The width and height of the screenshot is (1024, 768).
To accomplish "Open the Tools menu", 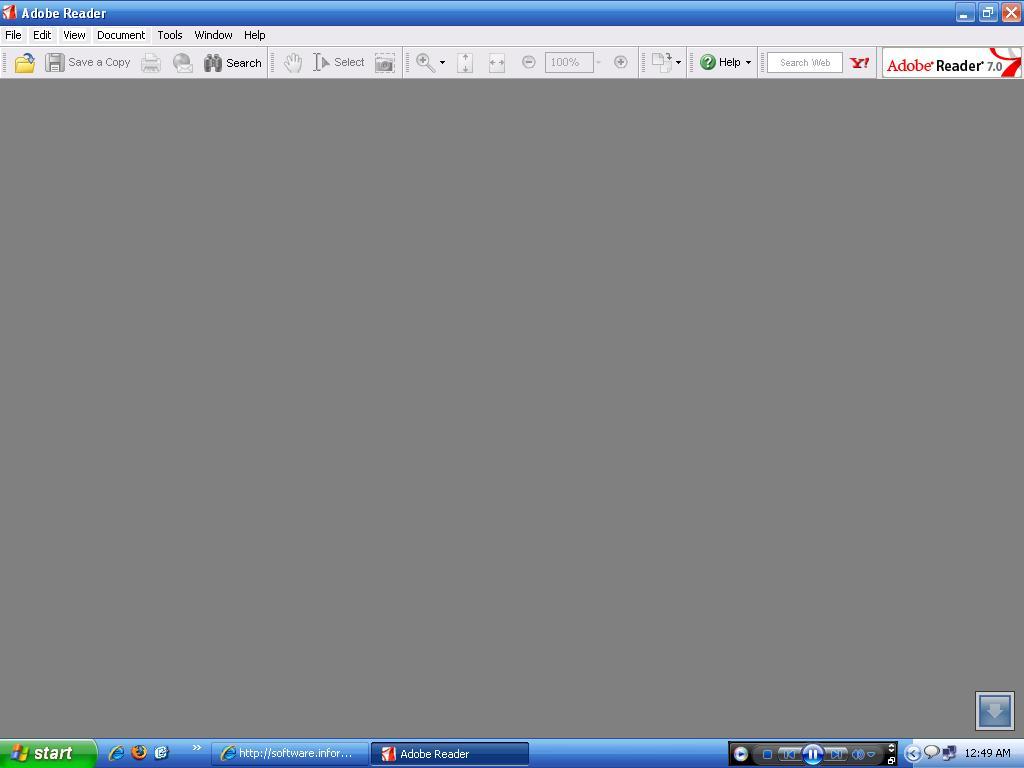I will (169, 34).
